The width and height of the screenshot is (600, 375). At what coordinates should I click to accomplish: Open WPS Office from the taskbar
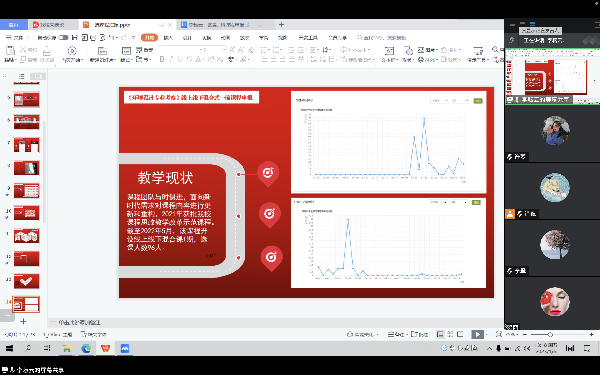(x=105, y=348)
